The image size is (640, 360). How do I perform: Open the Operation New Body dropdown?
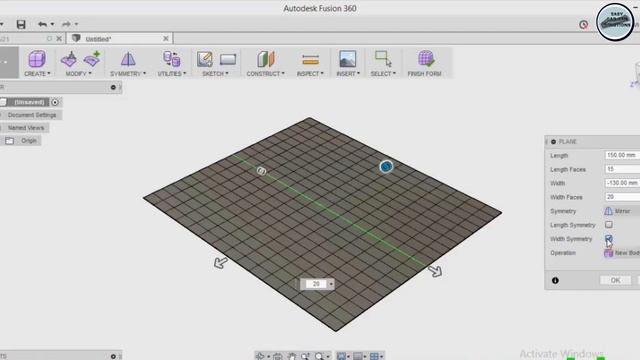tap(622, 253)
